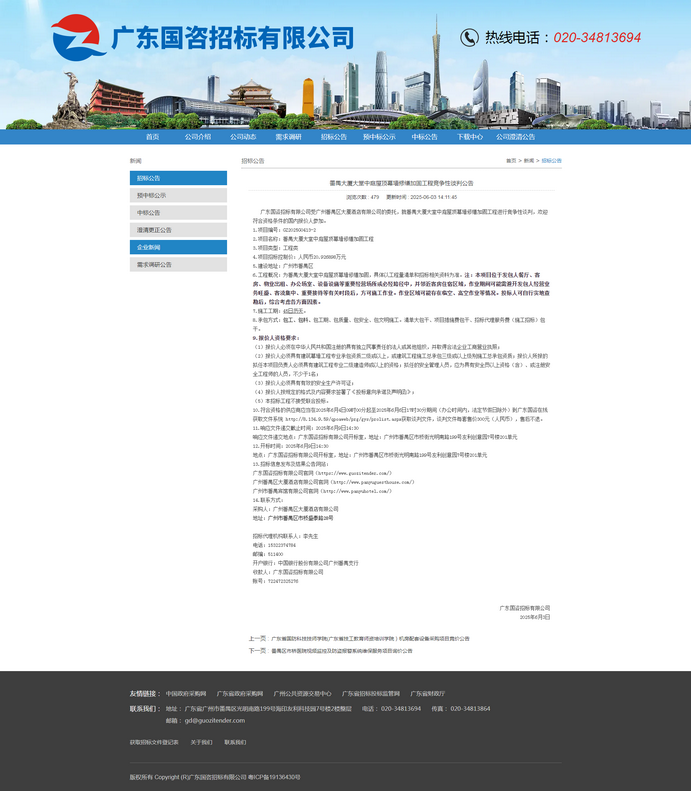Click the small 联系我们 link at footer bottom

tap(235, 743)
